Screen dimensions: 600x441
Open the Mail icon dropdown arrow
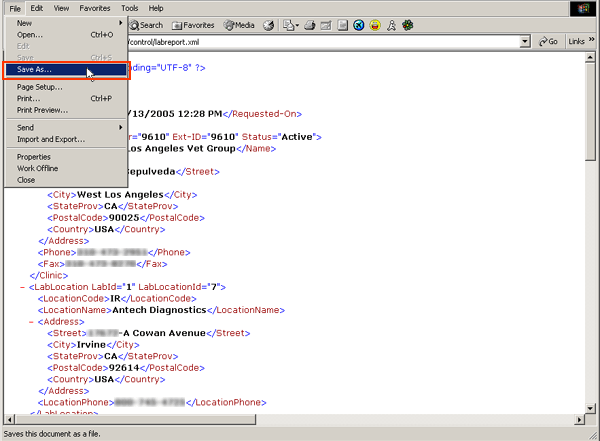[x=297, y=26]
